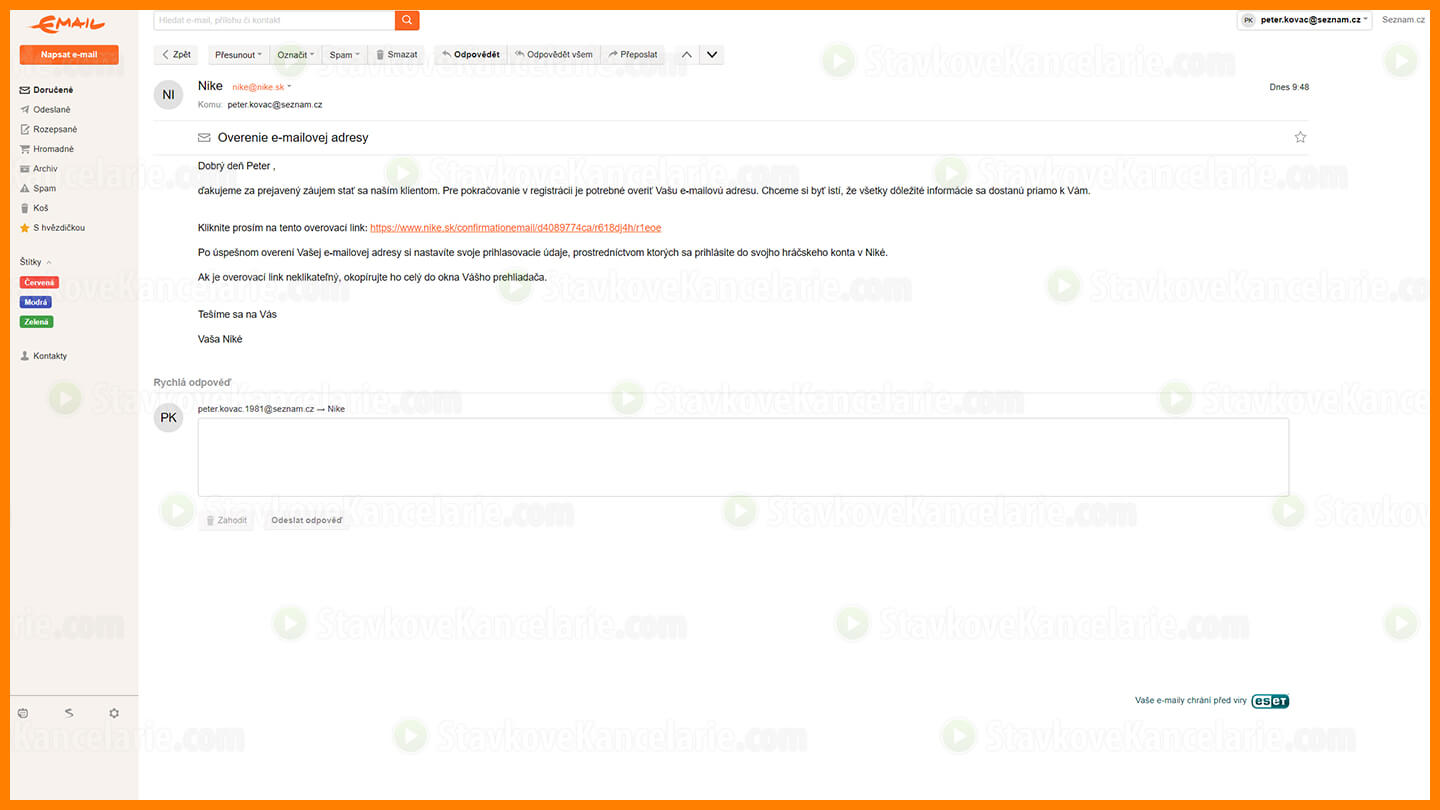1440x810 pixels.
Task: Click the orange search magnifier button
Action: point(407,20)
